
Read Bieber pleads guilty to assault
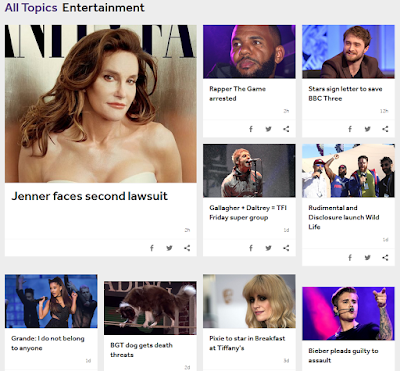coord(343,355)
